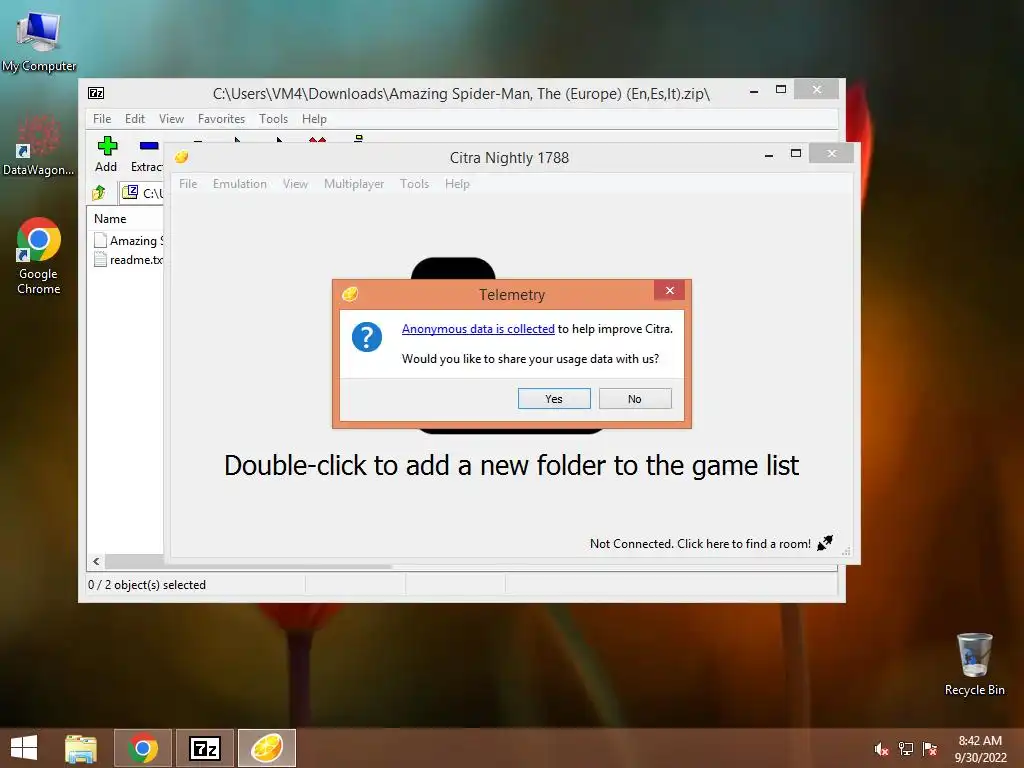Image resolution: width=1024 pixels, height=768 pixels.
Task: Switch to Chrome in the taskbar
Action: point(143,748)
